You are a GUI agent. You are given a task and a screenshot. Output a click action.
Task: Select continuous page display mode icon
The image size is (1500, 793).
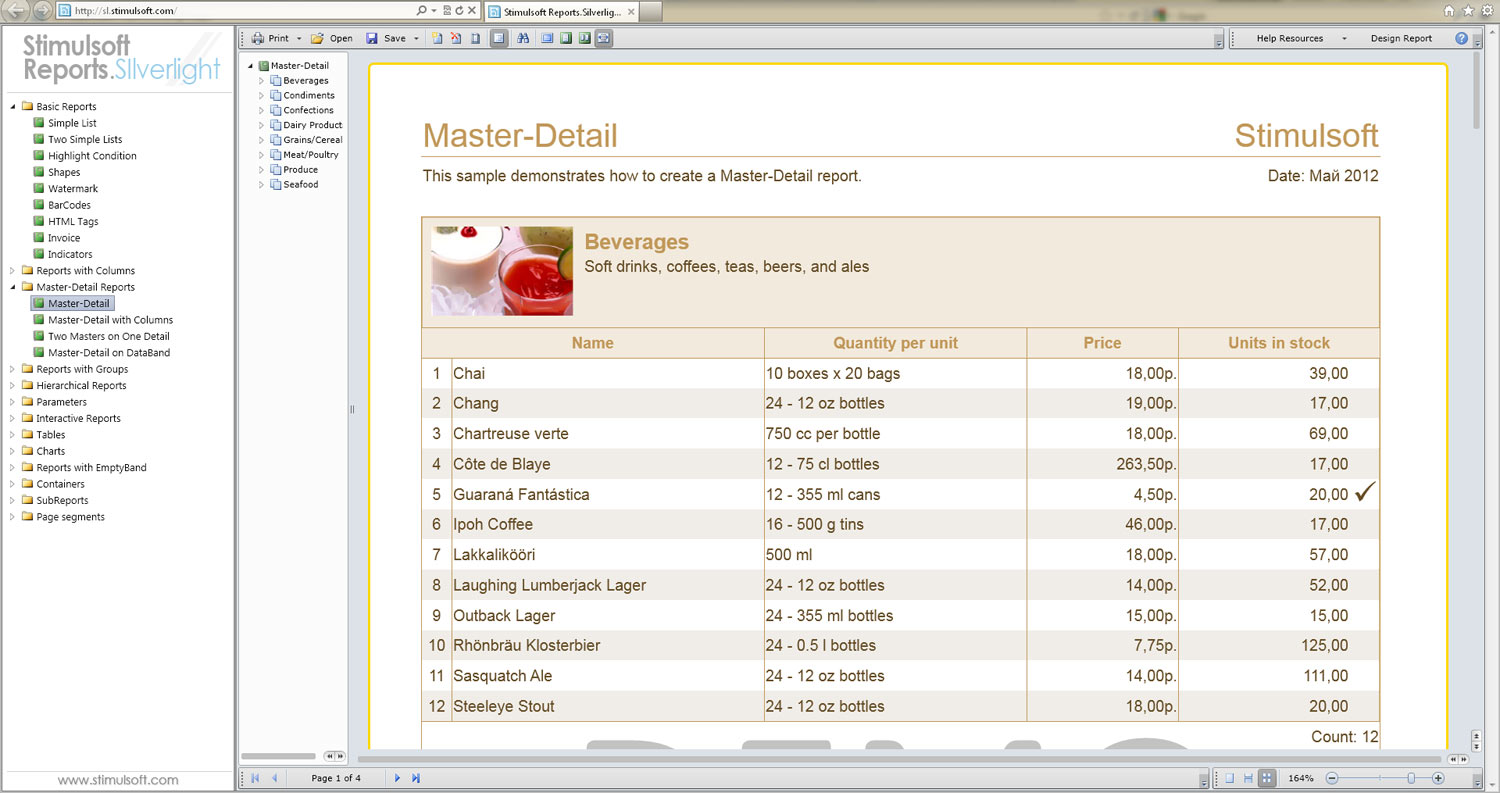1248,777
